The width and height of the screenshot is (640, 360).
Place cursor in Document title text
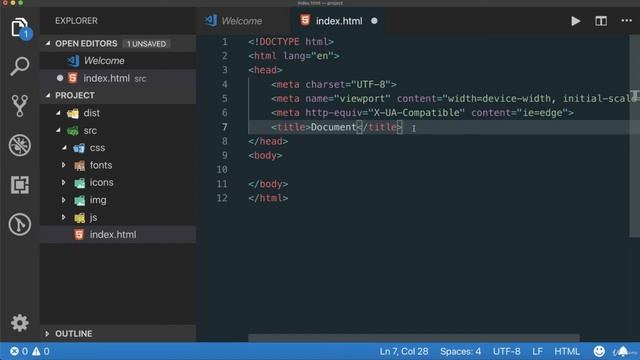(x=333, y=127)
